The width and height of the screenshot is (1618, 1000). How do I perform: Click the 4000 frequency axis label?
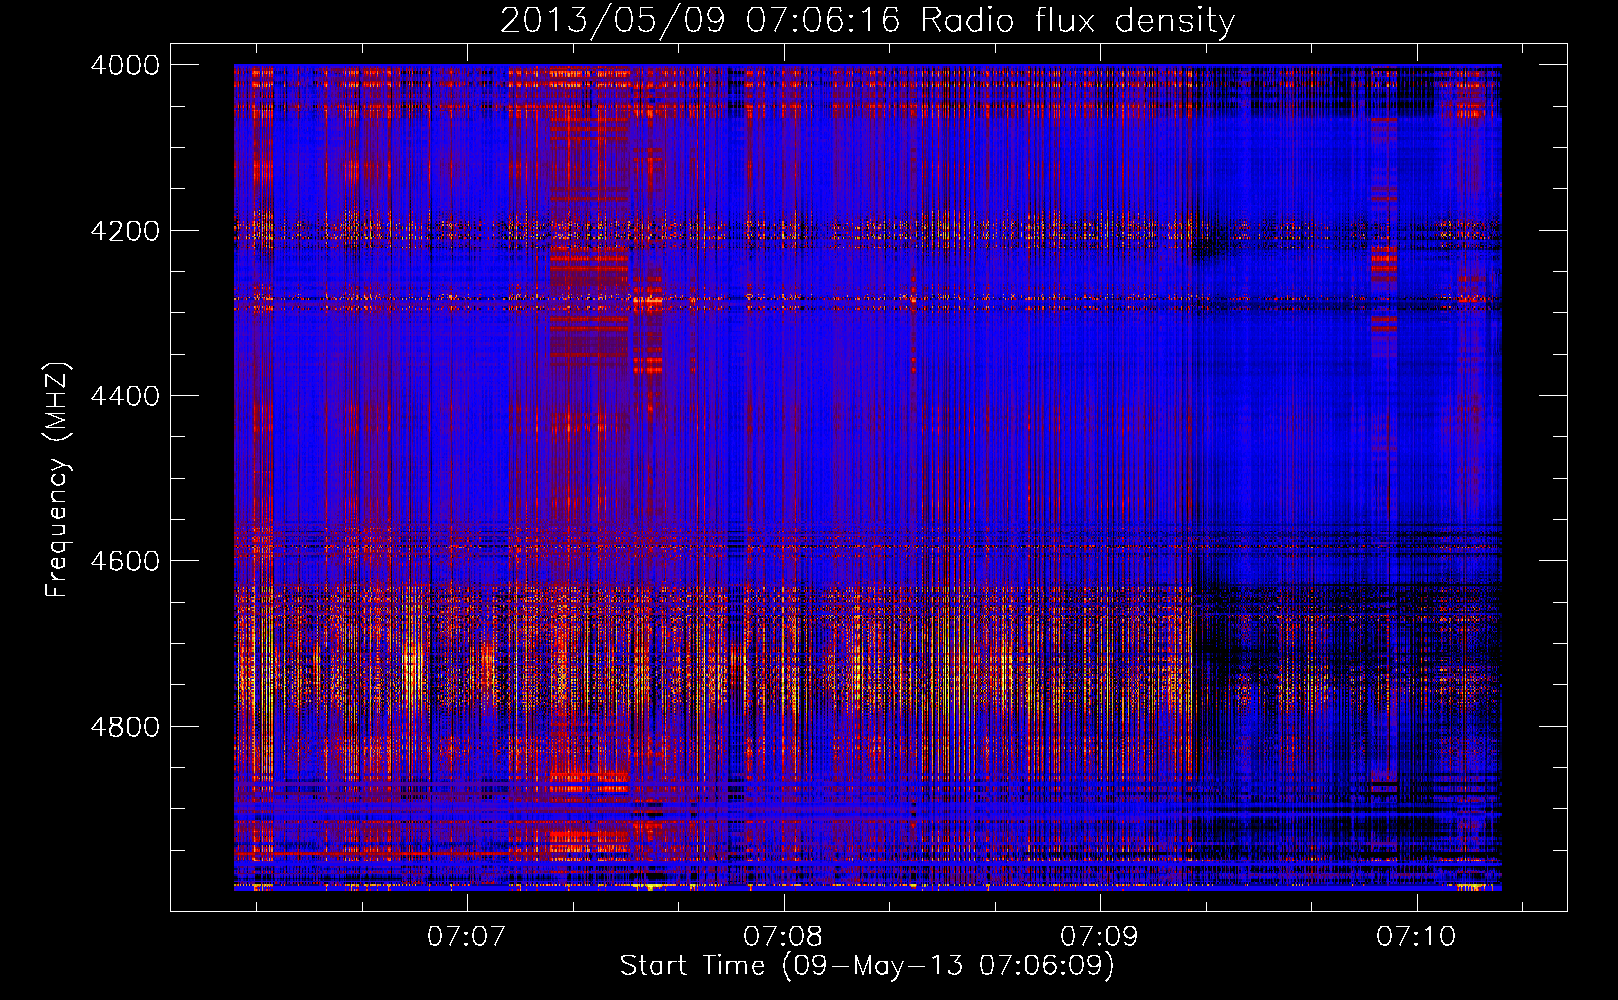125,65
